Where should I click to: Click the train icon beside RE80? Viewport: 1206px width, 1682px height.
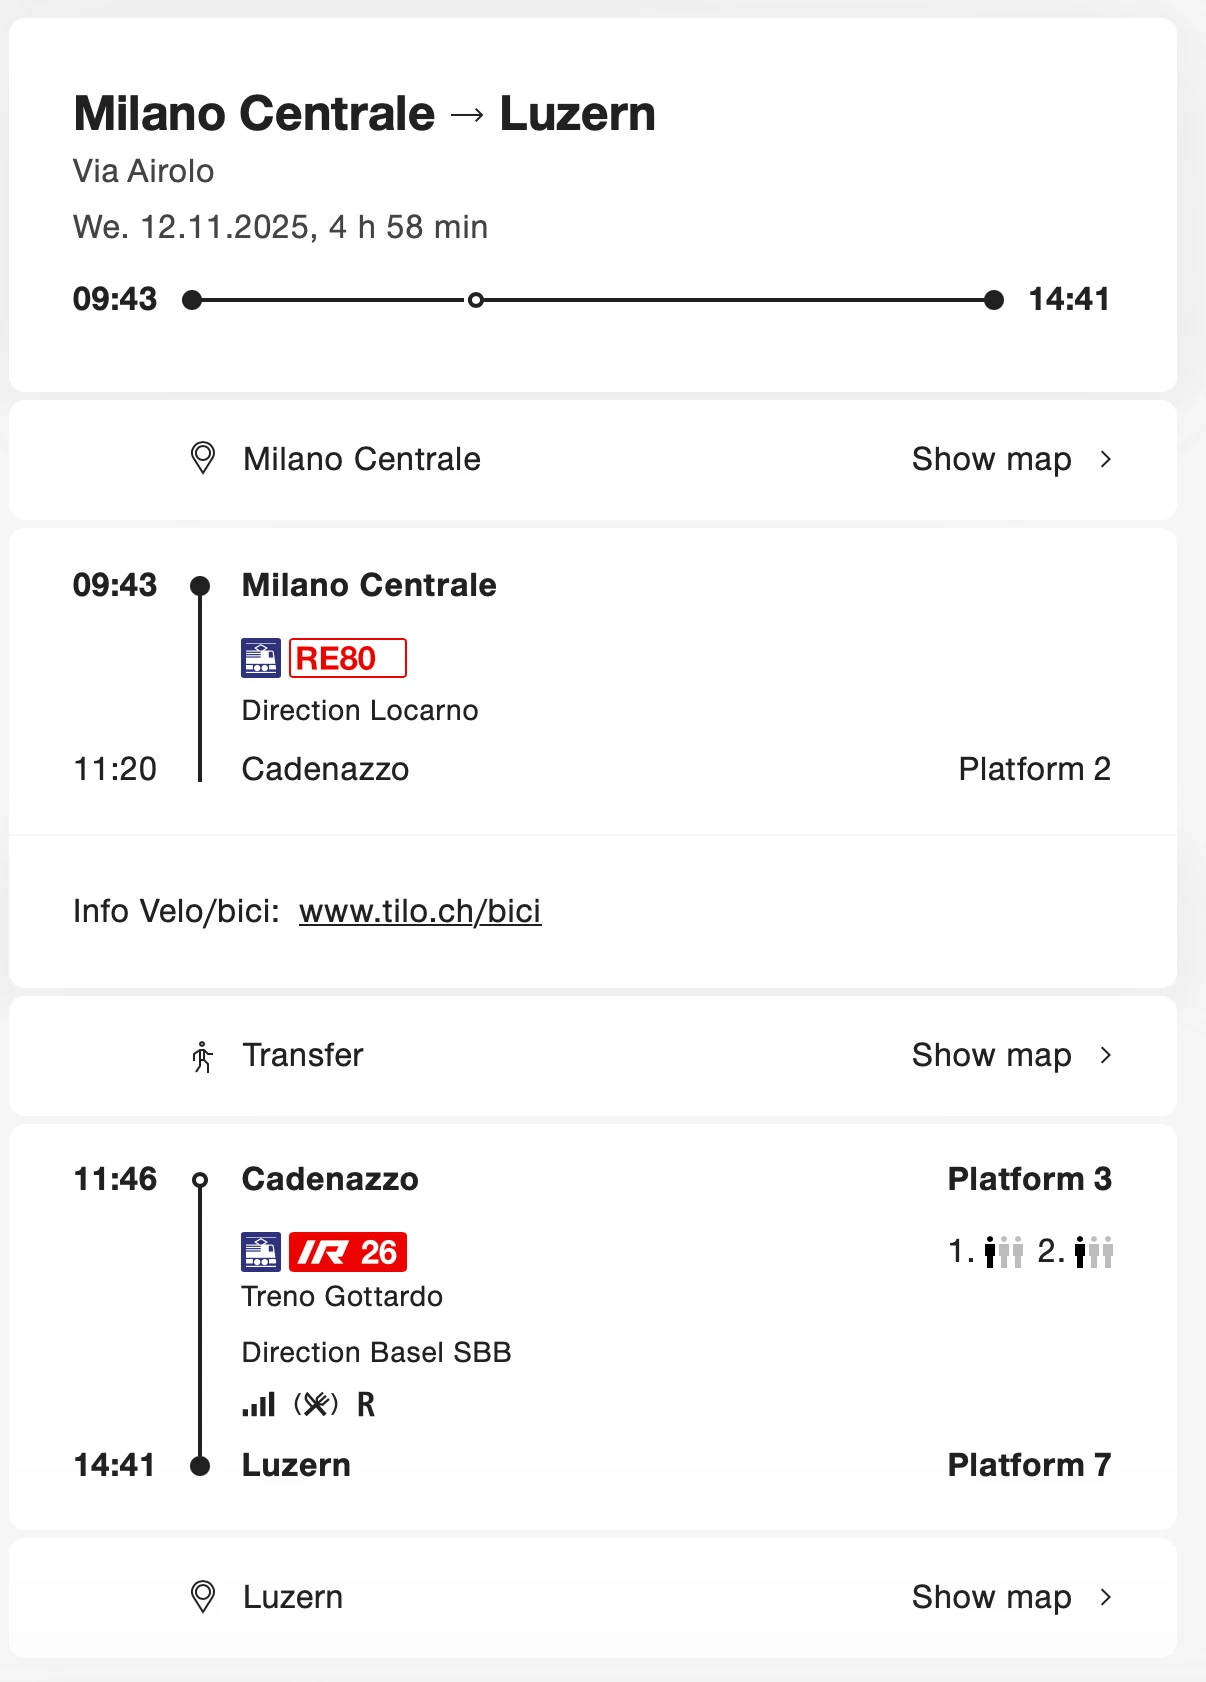pos(261,658)
